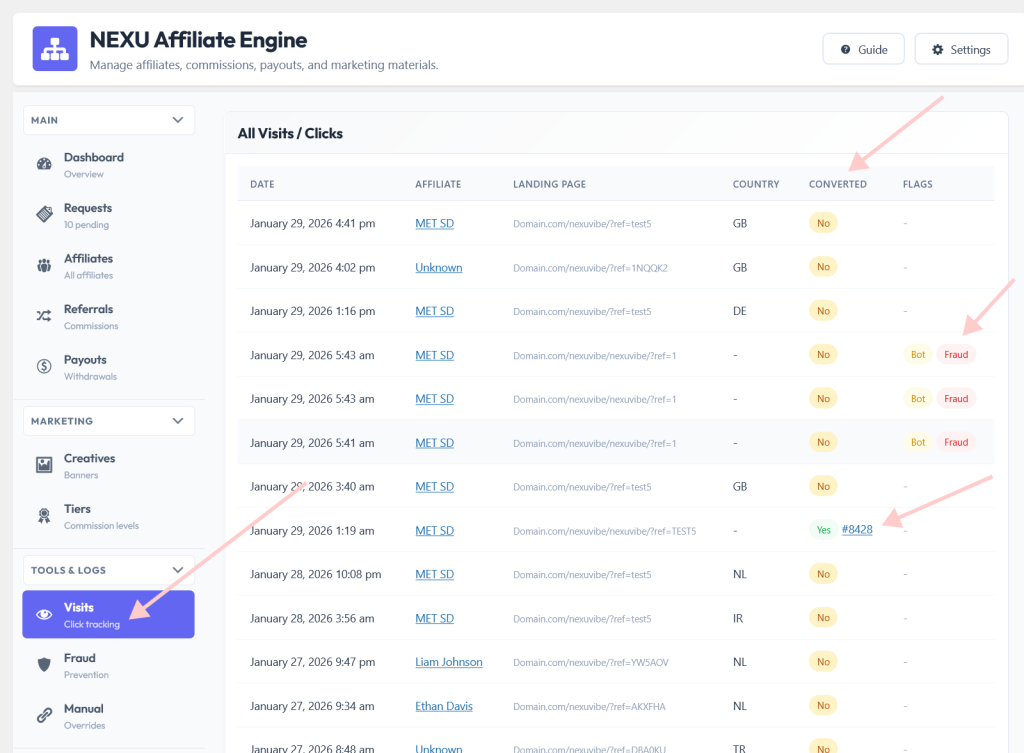Open MET SD affiliate in 4:41 pm row

pos(434,223)
